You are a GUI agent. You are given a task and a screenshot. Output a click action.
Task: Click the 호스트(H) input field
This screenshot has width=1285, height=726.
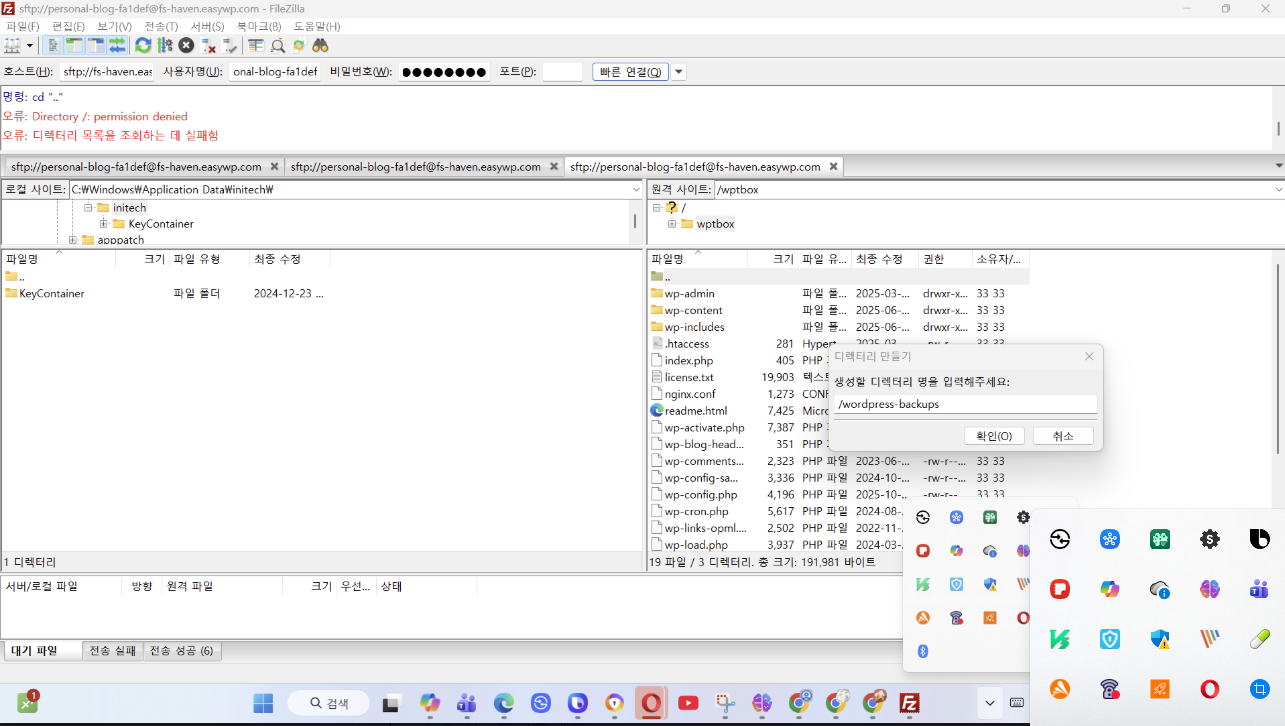point(107,72)
